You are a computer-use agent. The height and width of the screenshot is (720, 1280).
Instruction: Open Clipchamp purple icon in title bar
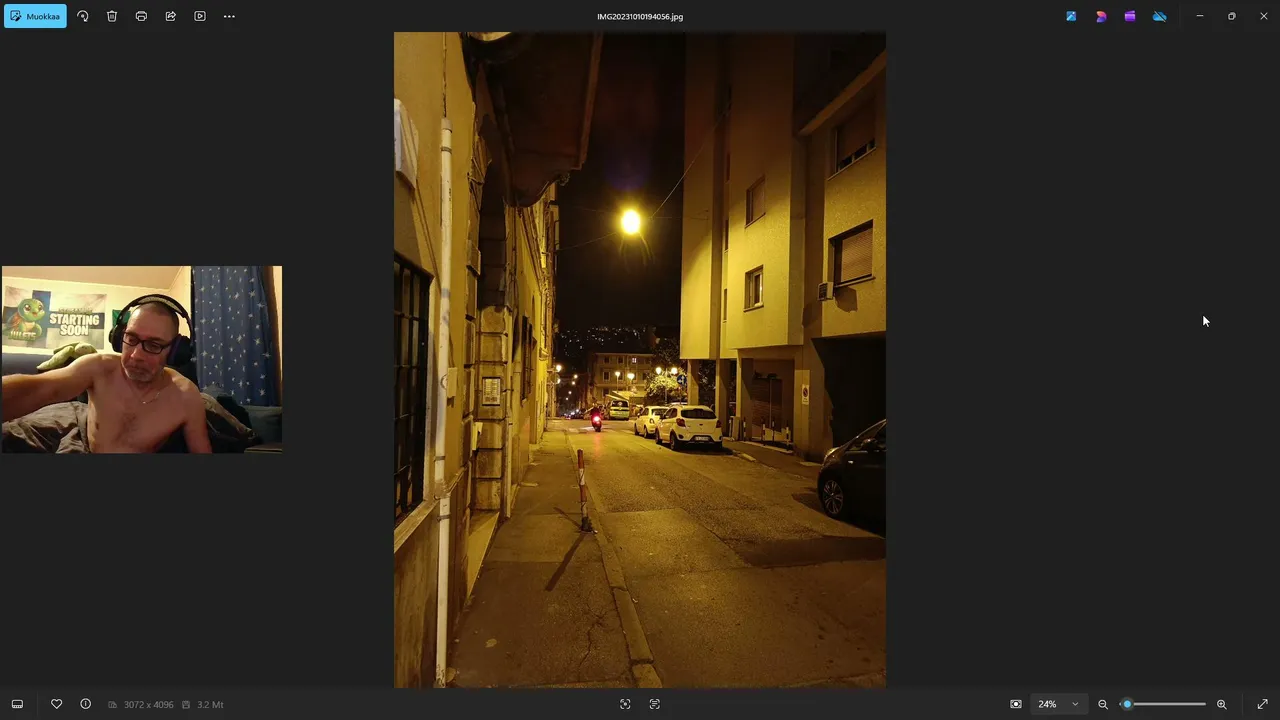click(x=1130, y=16)
